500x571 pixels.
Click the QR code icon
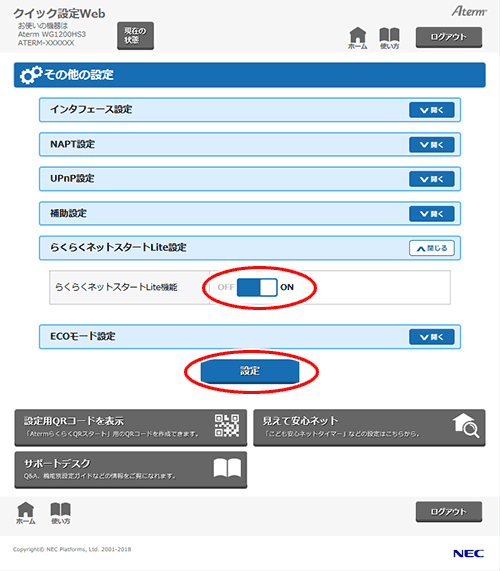coord(227,425)
